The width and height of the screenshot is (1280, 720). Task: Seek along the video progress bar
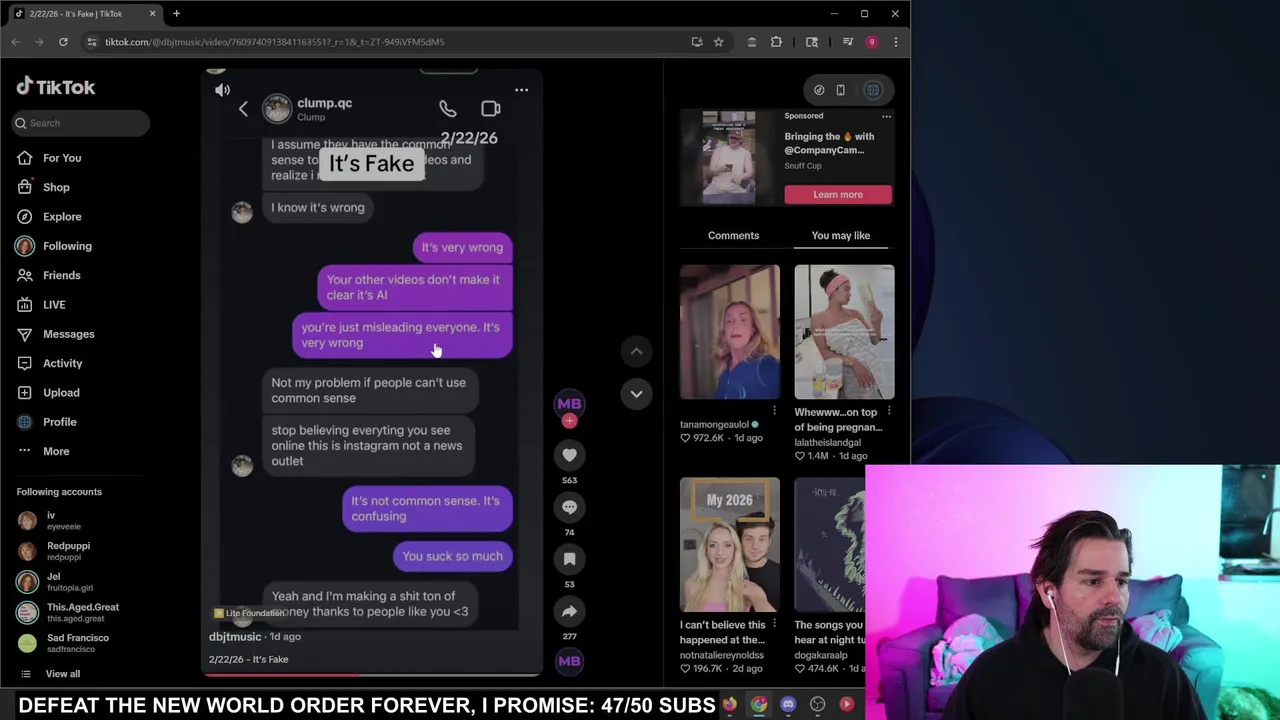[x=372, y=675]
